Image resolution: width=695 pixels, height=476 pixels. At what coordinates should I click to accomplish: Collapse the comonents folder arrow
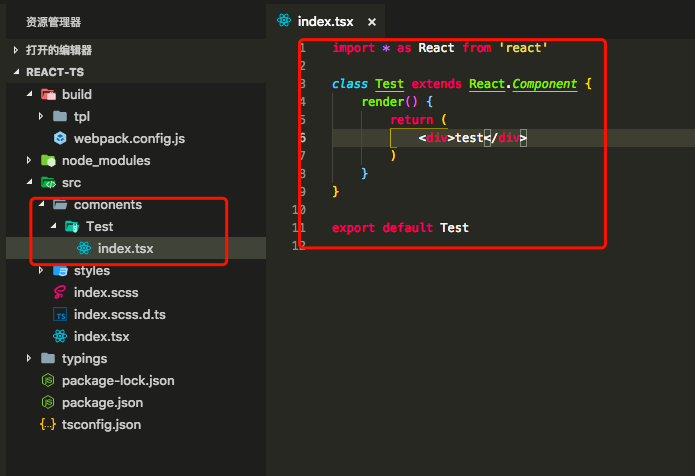pyautogui.click(x=42, y=204)
